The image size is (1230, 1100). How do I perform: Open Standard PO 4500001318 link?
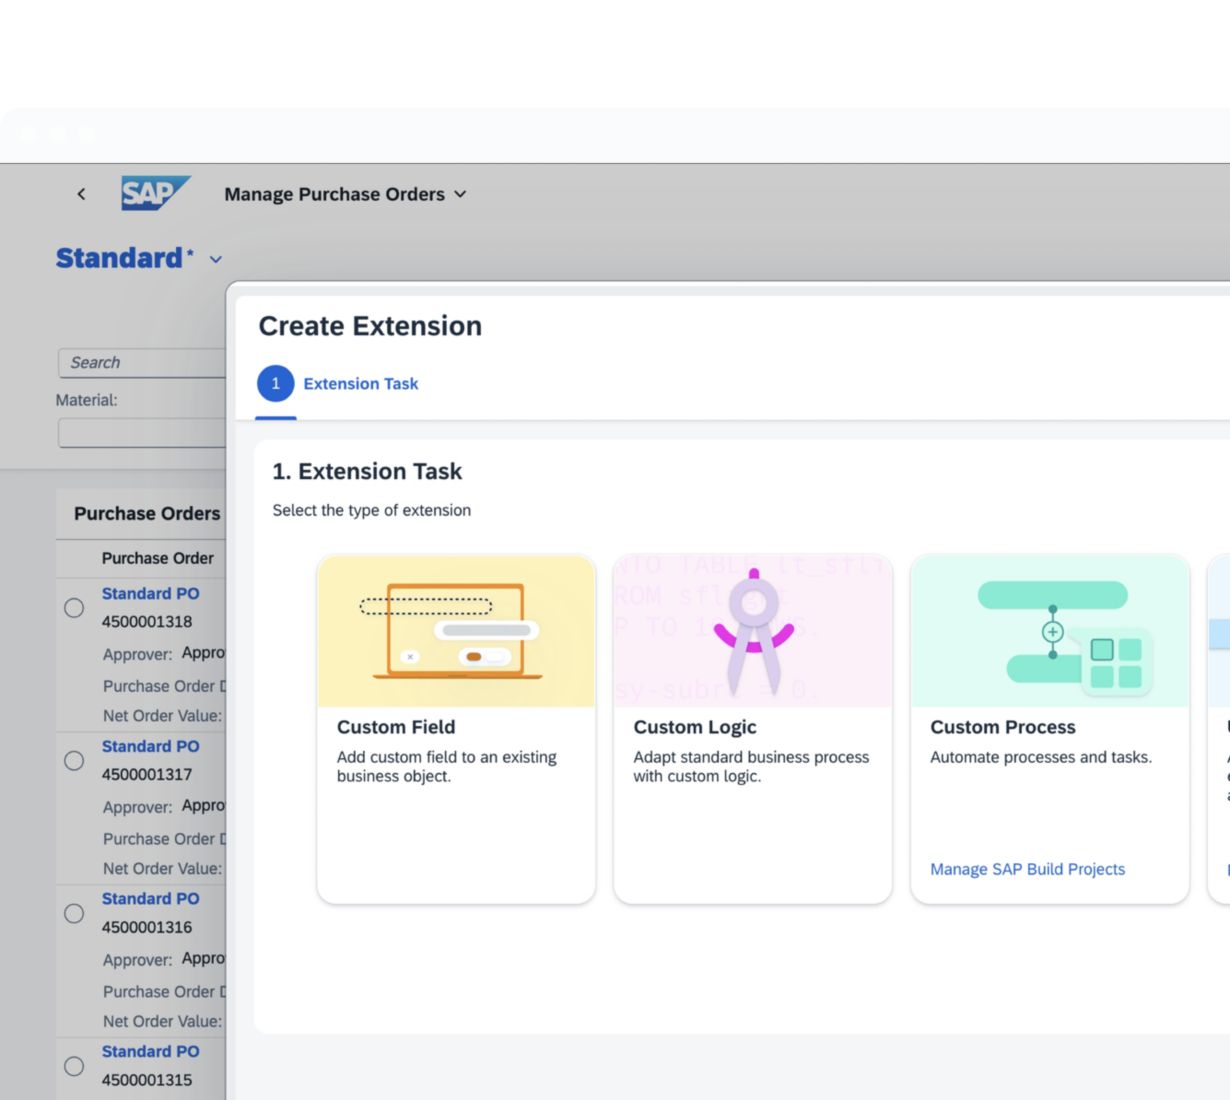coord(150,593)
